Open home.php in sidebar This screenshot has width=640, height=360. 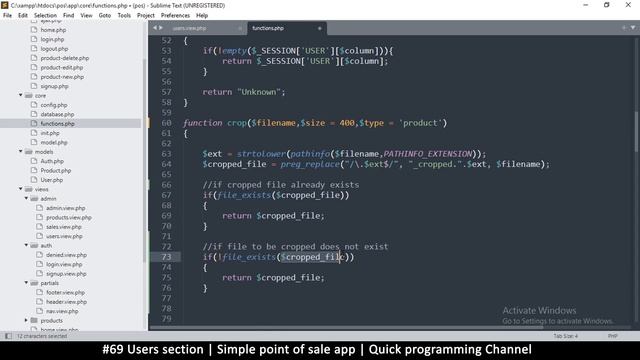(53, 30)
